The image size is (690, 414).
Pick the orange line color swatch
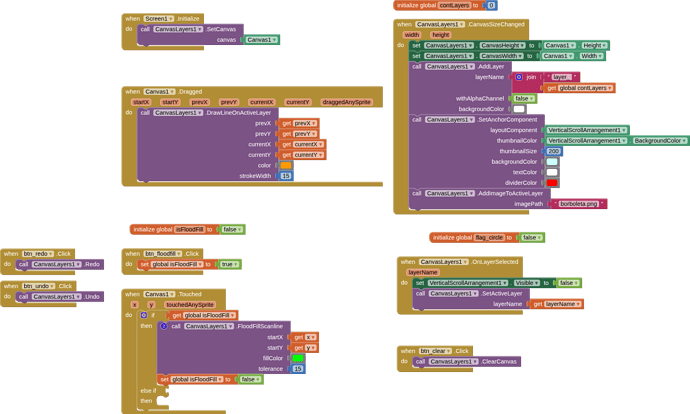(x=286, y=165)
